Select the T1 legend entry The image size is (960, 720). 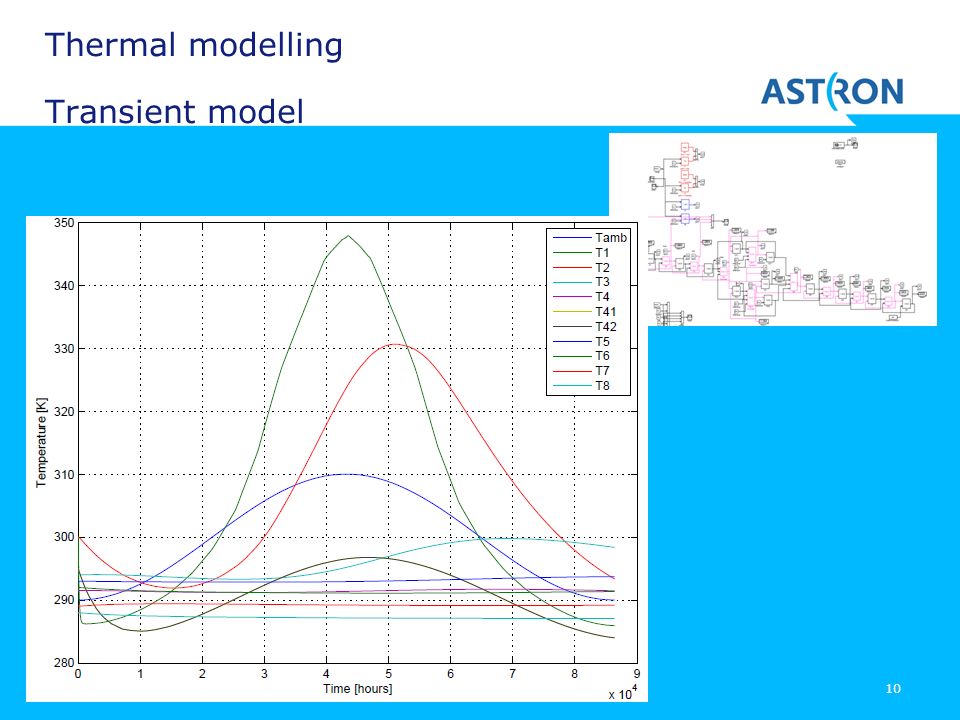[x=582, y=253]
